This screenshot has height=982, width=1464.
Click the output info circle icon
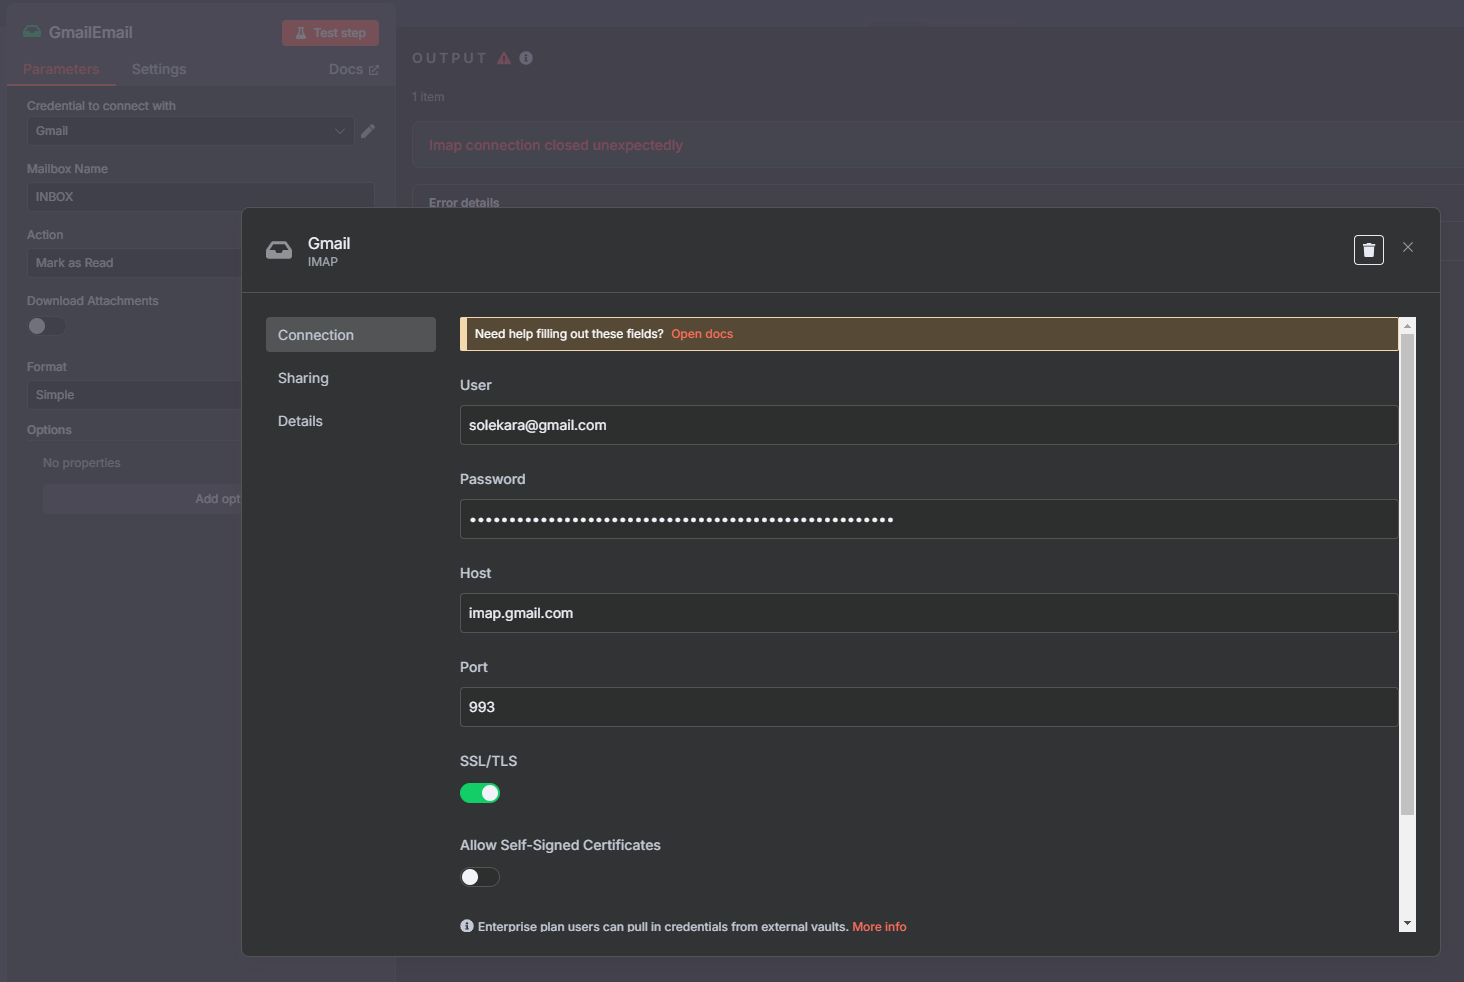pyautogui.click(x=526, y=58)
